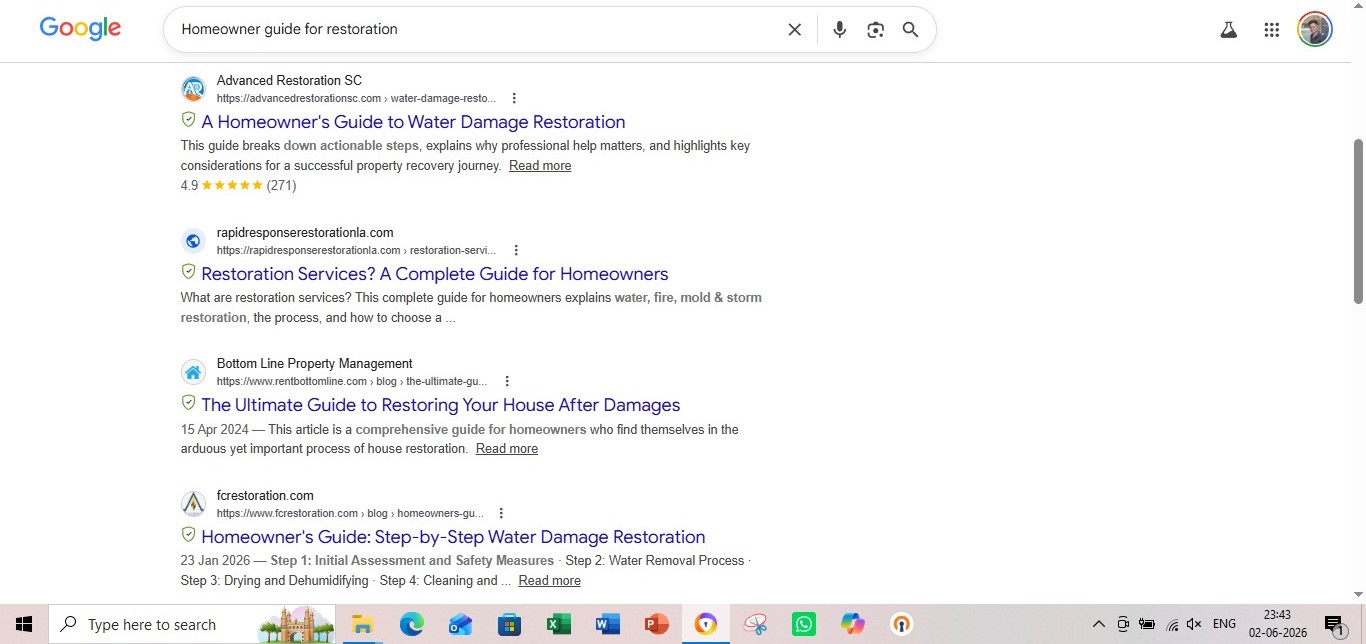Screen dimensions: 1366x644
Task: Click the Wi-Fi network tray icon
Action: [x=1172, y=624]
